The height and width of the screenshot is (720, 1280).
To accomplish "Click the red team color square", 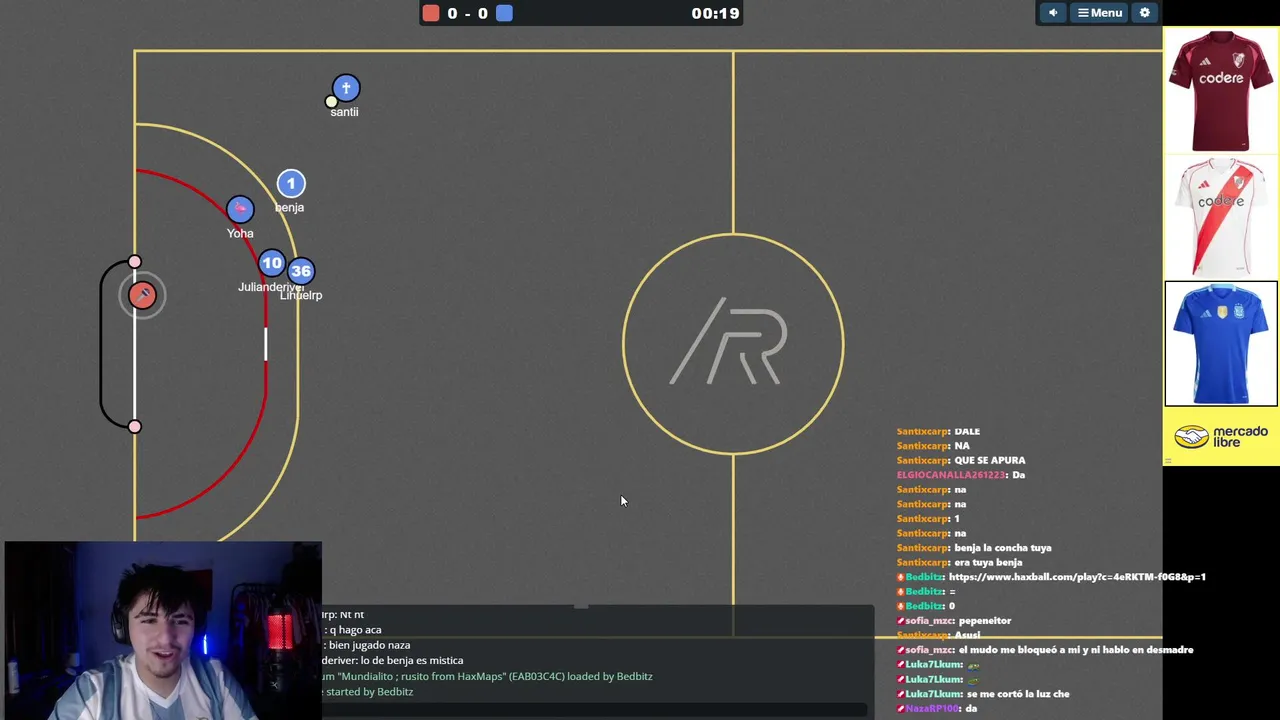I will coord(431,13).
